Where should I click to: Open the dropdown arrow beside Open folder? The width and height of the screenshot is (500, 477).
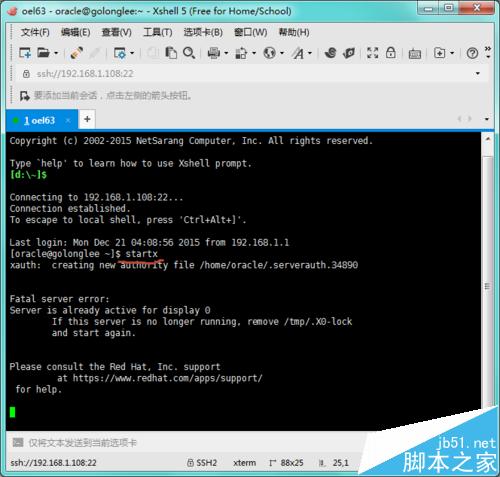56,53
